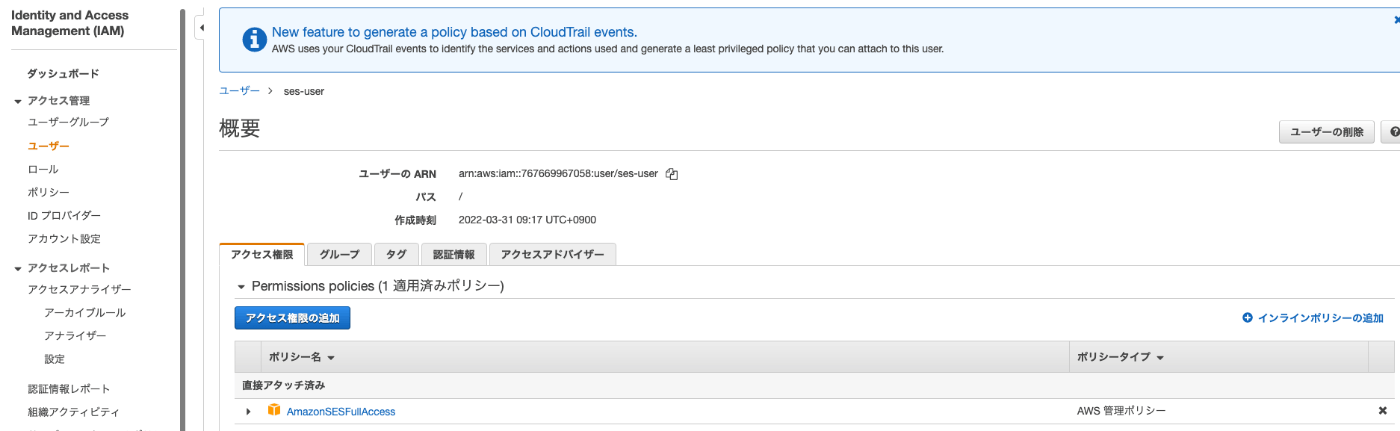
Task: Open the アクセスアドバイザー tab
Action: (x=552, y=255)
